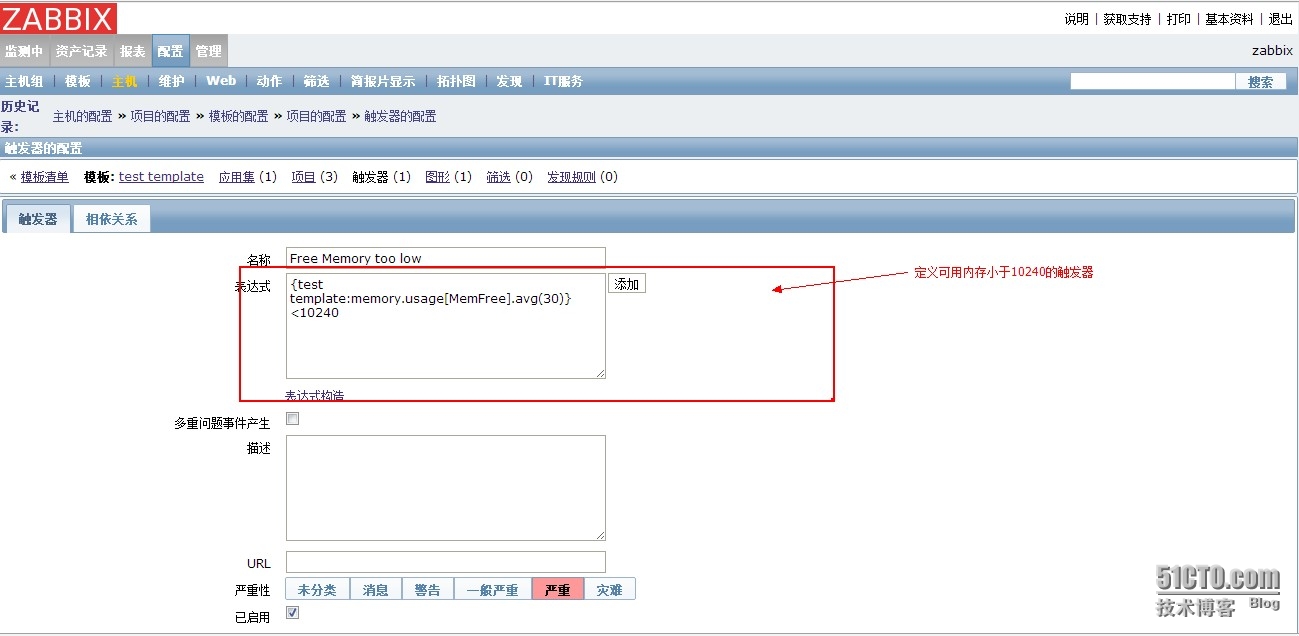
Task: Switch to the 相依关系 tab
Action: coord(111,219)
